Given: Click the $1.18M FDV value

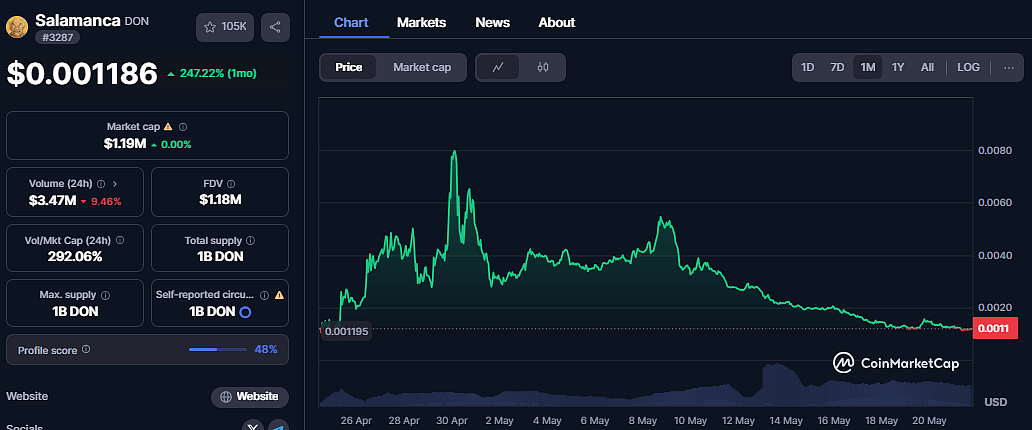Looking at the screenshot, I should [220, 201].
